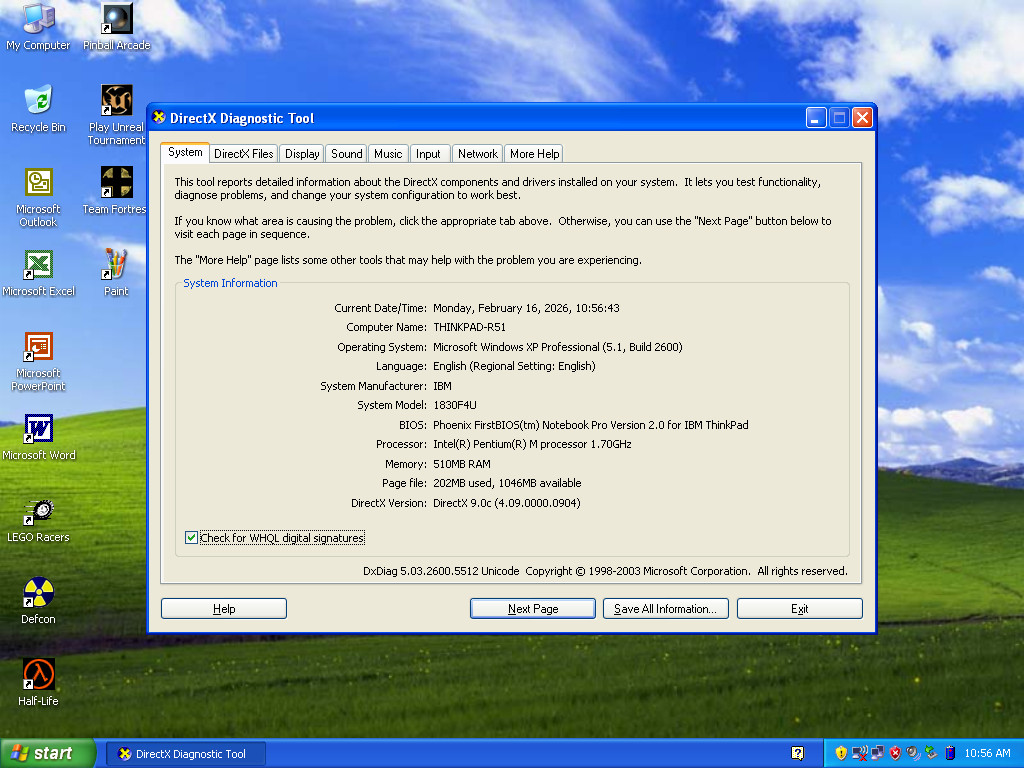
Task: Select the Microsoft PowerPoint desktop shortcut
Action: [38, 361]
